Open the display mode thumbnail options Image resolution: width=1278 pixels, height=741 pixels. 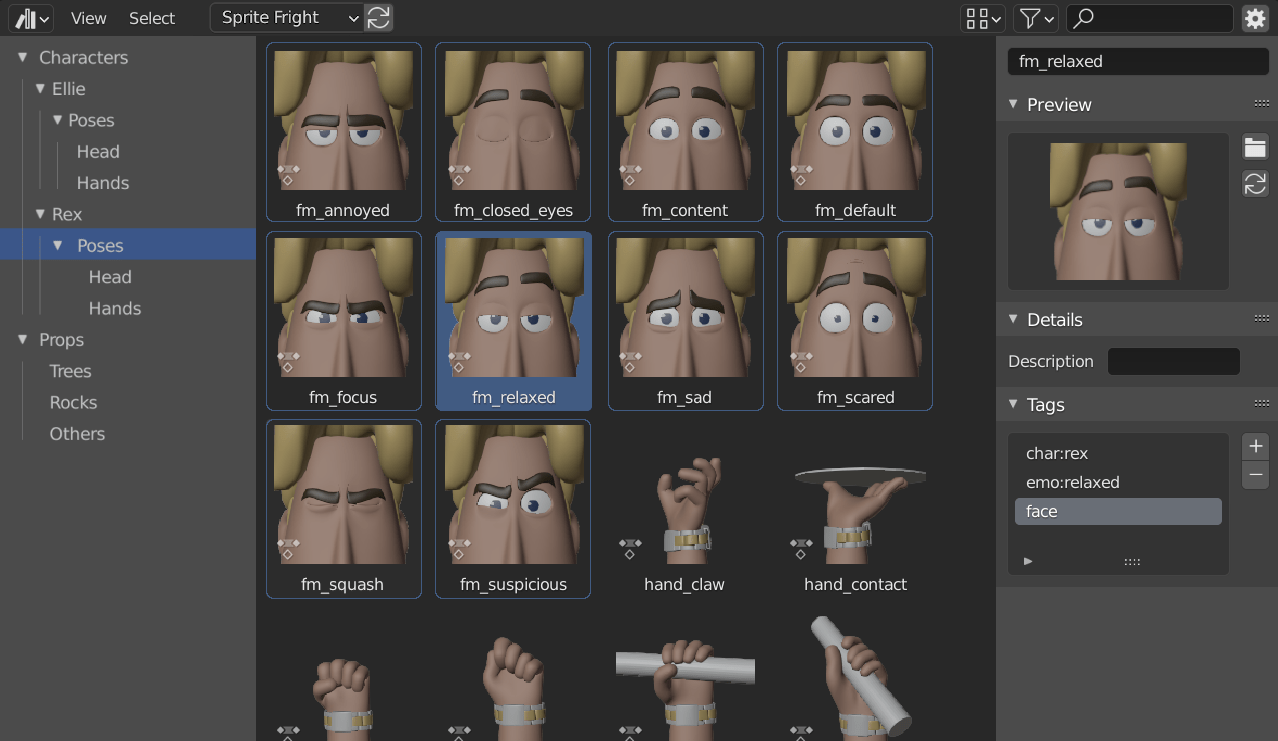(982, 18)
